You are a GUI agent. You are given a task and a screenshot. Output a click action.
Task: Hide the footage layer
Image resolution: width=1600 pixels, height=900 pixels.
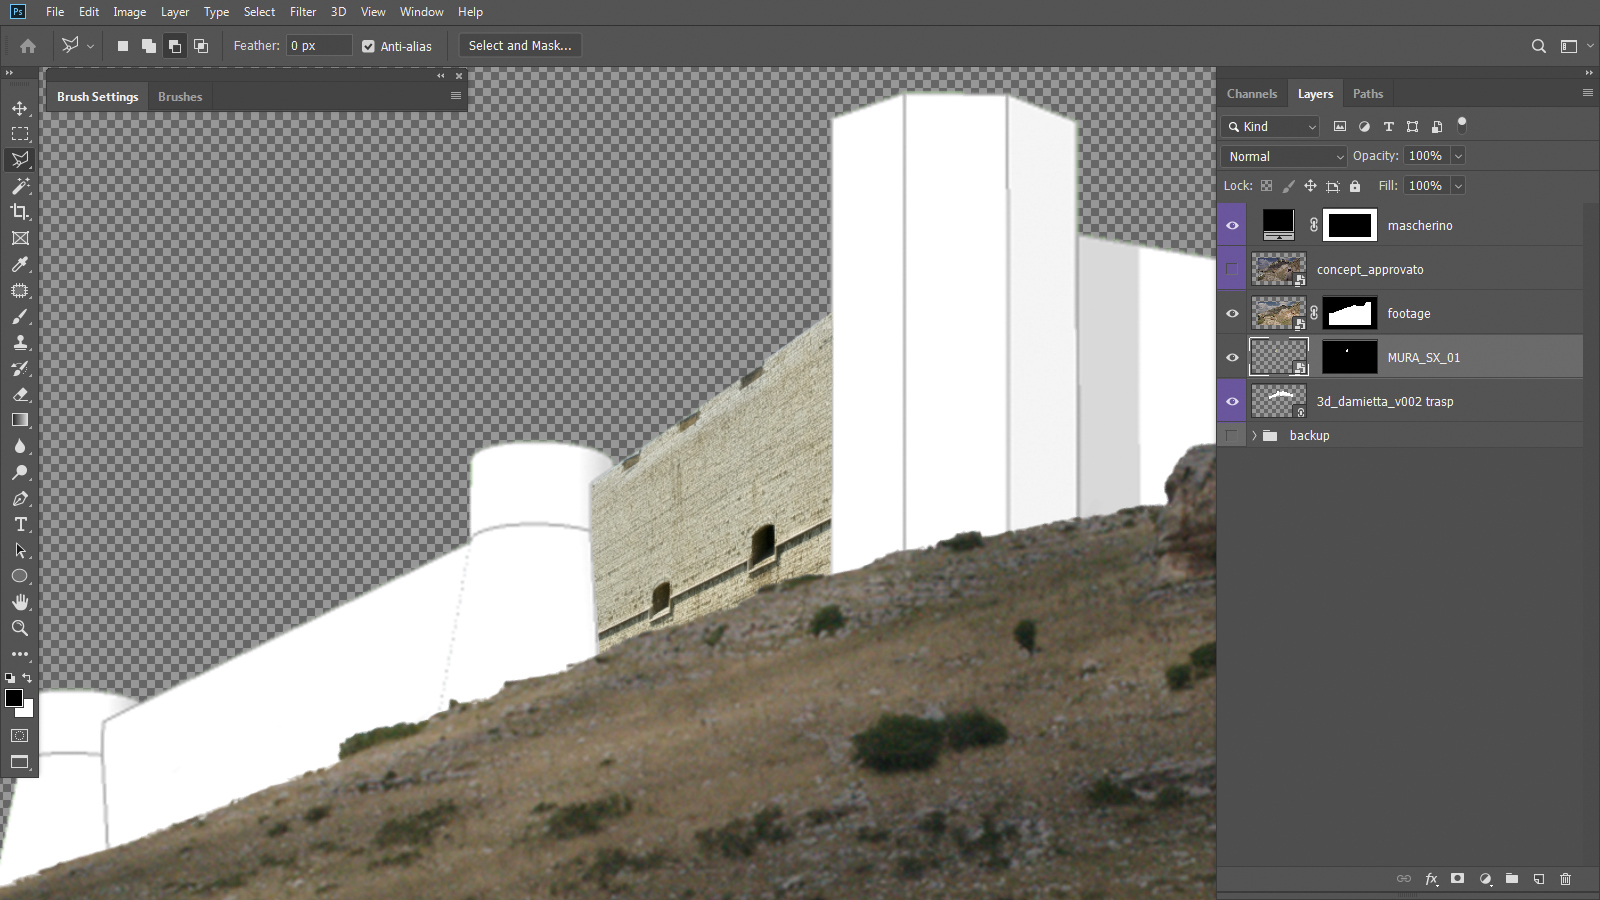1232,314
